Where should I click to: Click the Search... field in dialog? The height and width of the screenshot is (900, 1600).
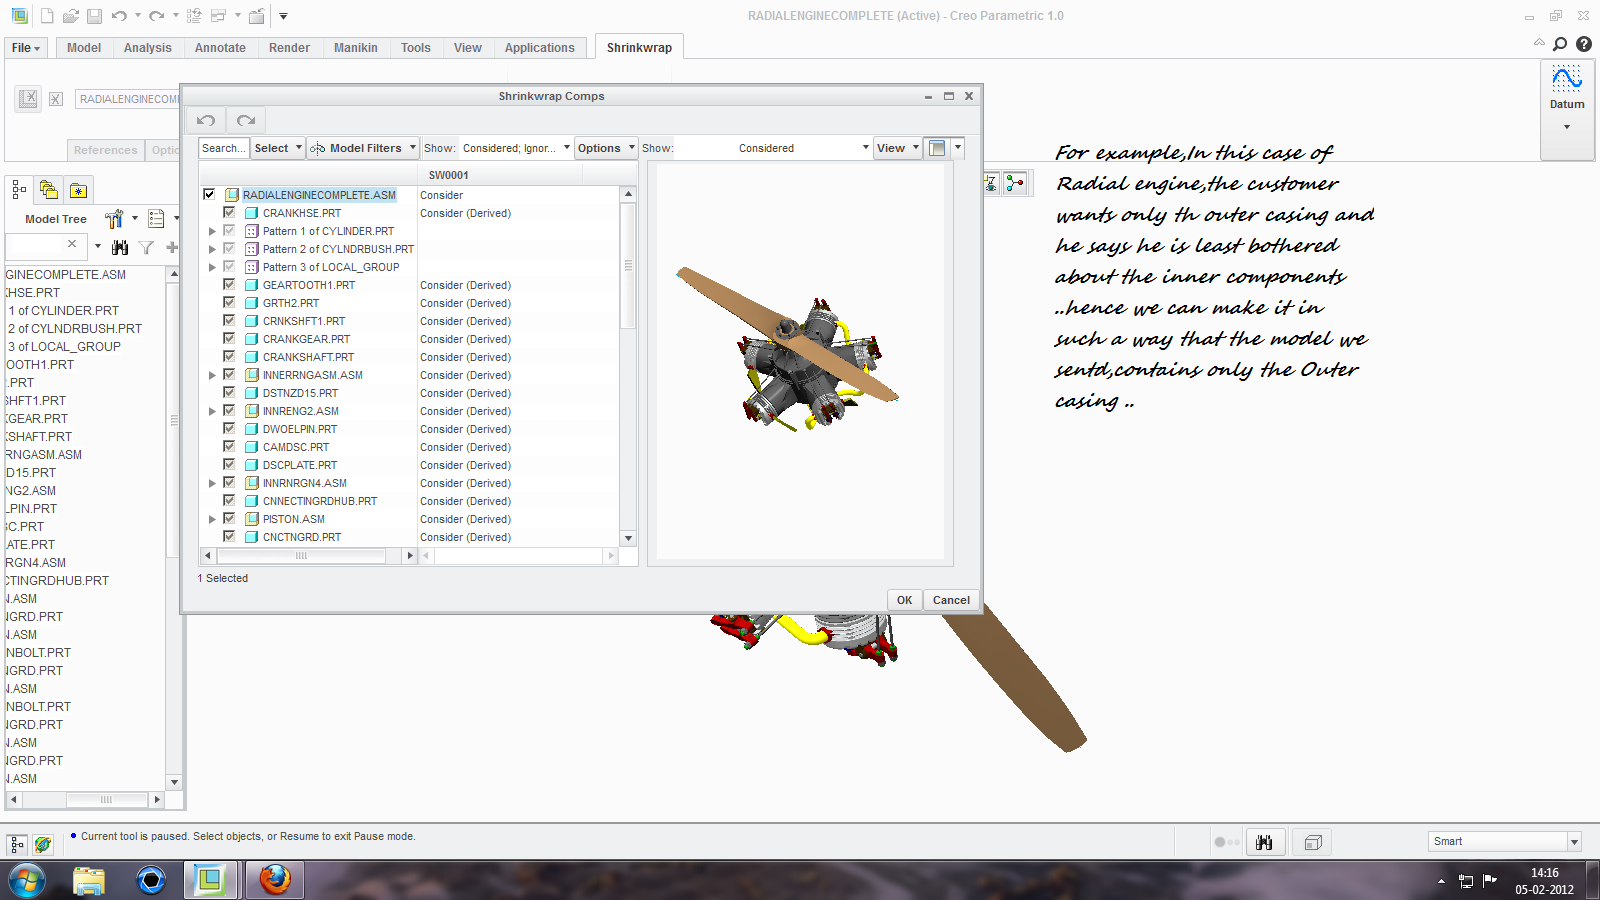[x=223, y=148]
